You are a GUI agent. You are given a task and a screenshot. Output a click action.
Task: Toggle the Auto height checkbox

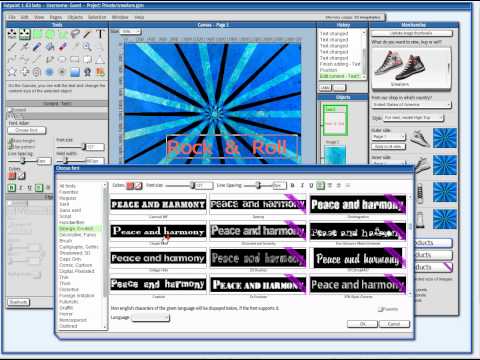coord(11,141)
